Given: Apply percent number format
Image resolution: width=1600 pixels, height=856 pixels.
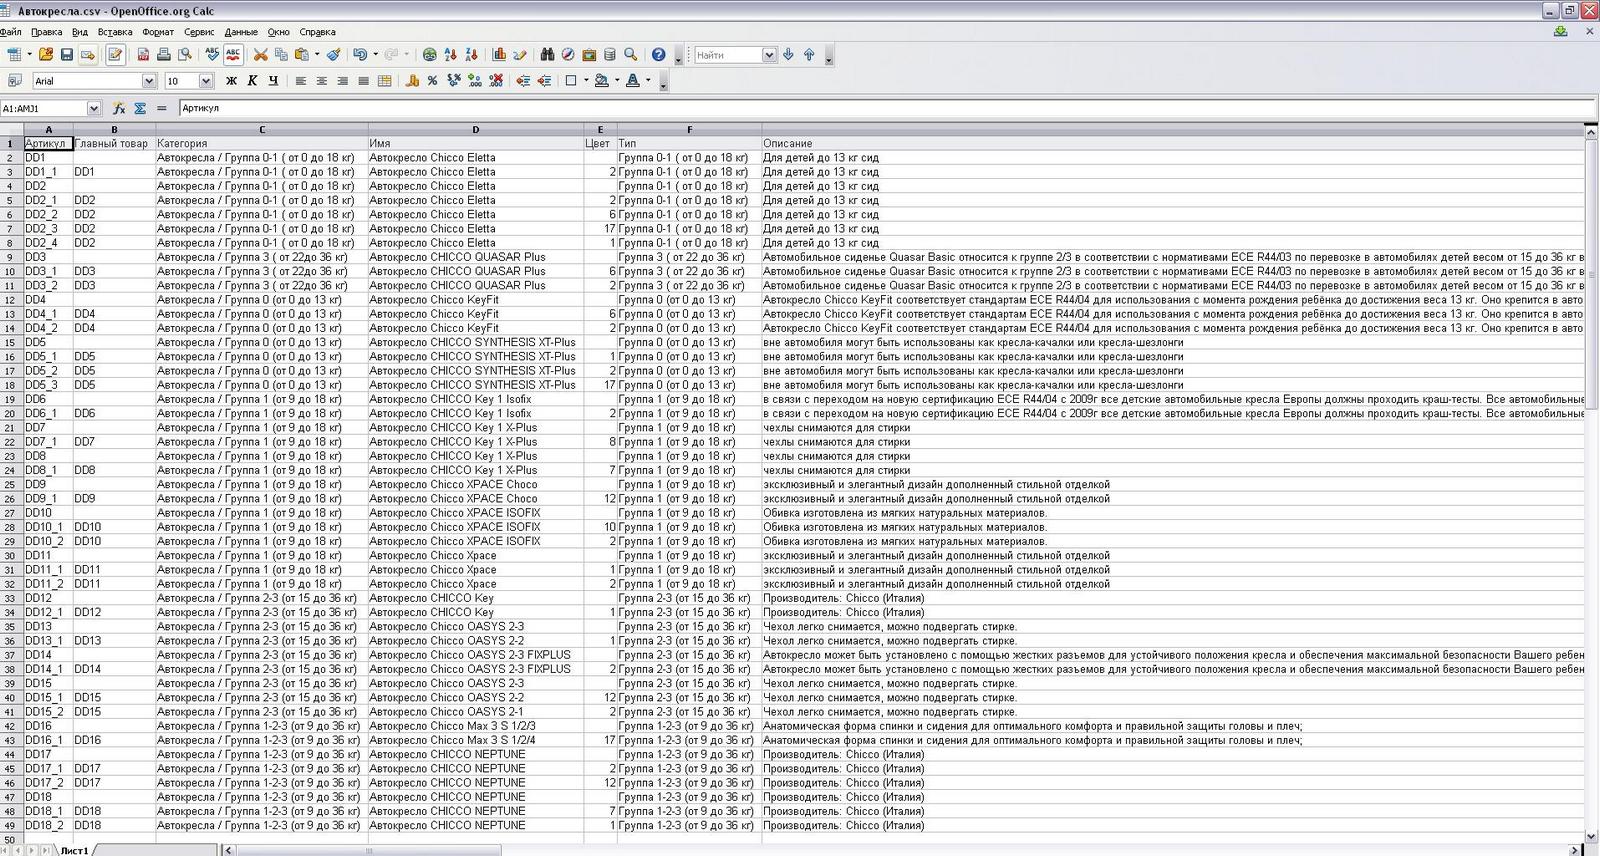Looking at the screenshot, I should pyautogui.click(x=433, y=81).
